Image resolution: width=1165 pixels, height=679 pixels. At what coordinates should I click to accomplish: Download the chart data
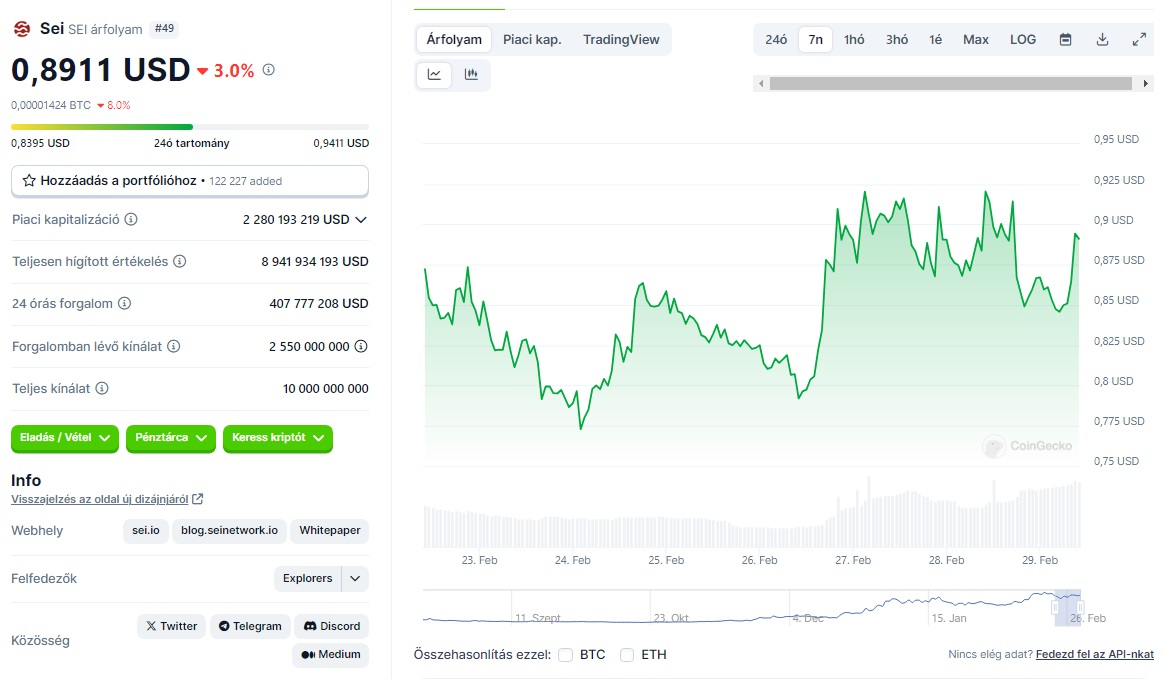1103,39
